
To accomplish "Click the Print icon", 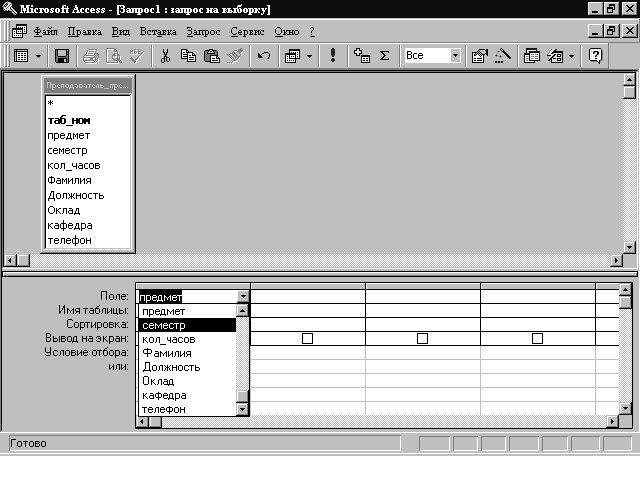I will point(91,56).
